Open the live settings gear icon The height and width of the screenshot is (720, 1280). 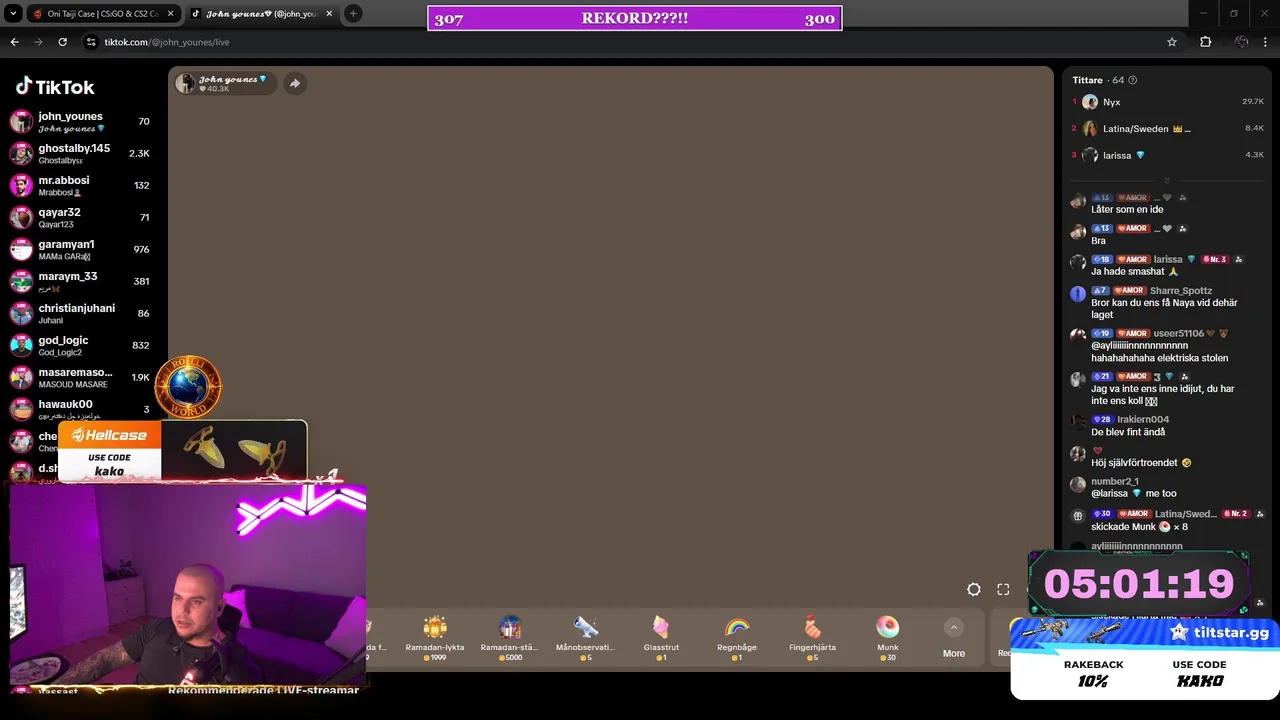pos(973,589)
